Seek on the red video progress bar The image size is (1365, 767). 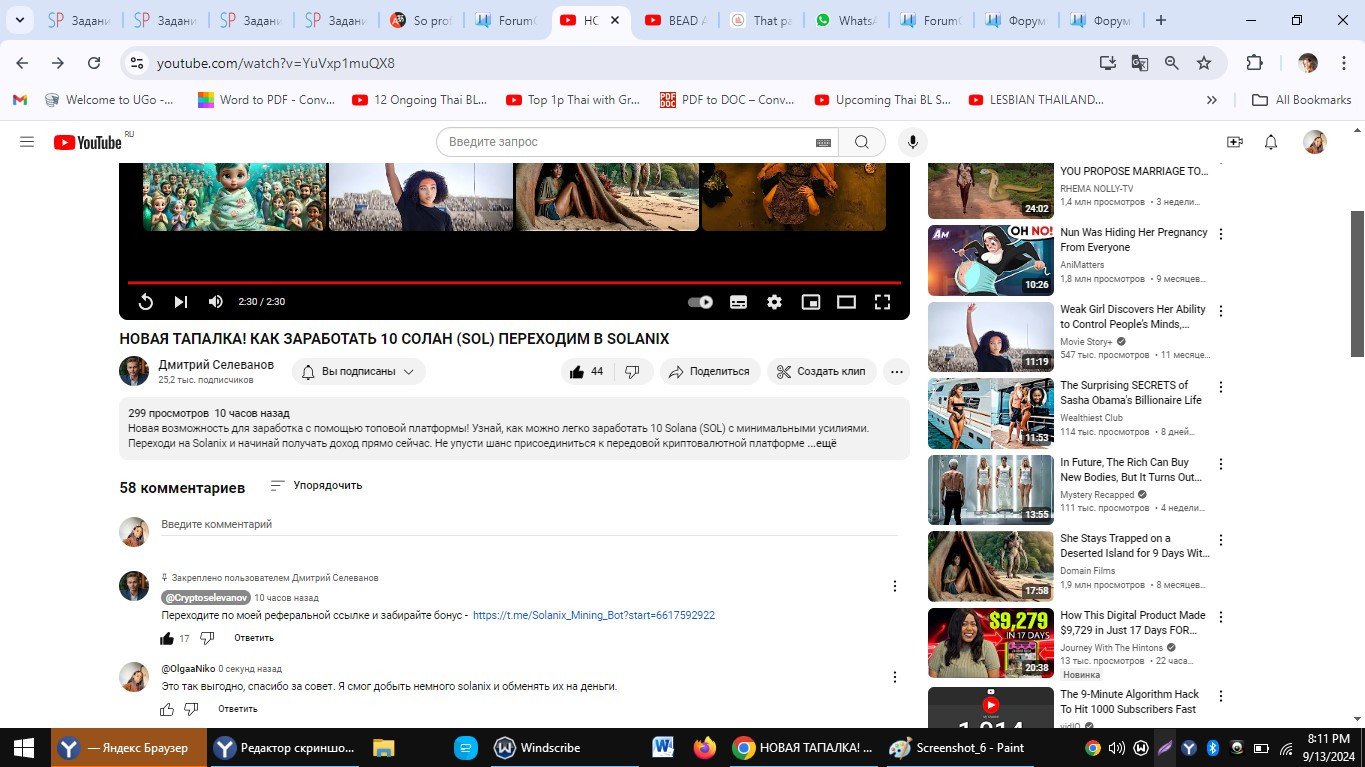click(x=514, y=283)
